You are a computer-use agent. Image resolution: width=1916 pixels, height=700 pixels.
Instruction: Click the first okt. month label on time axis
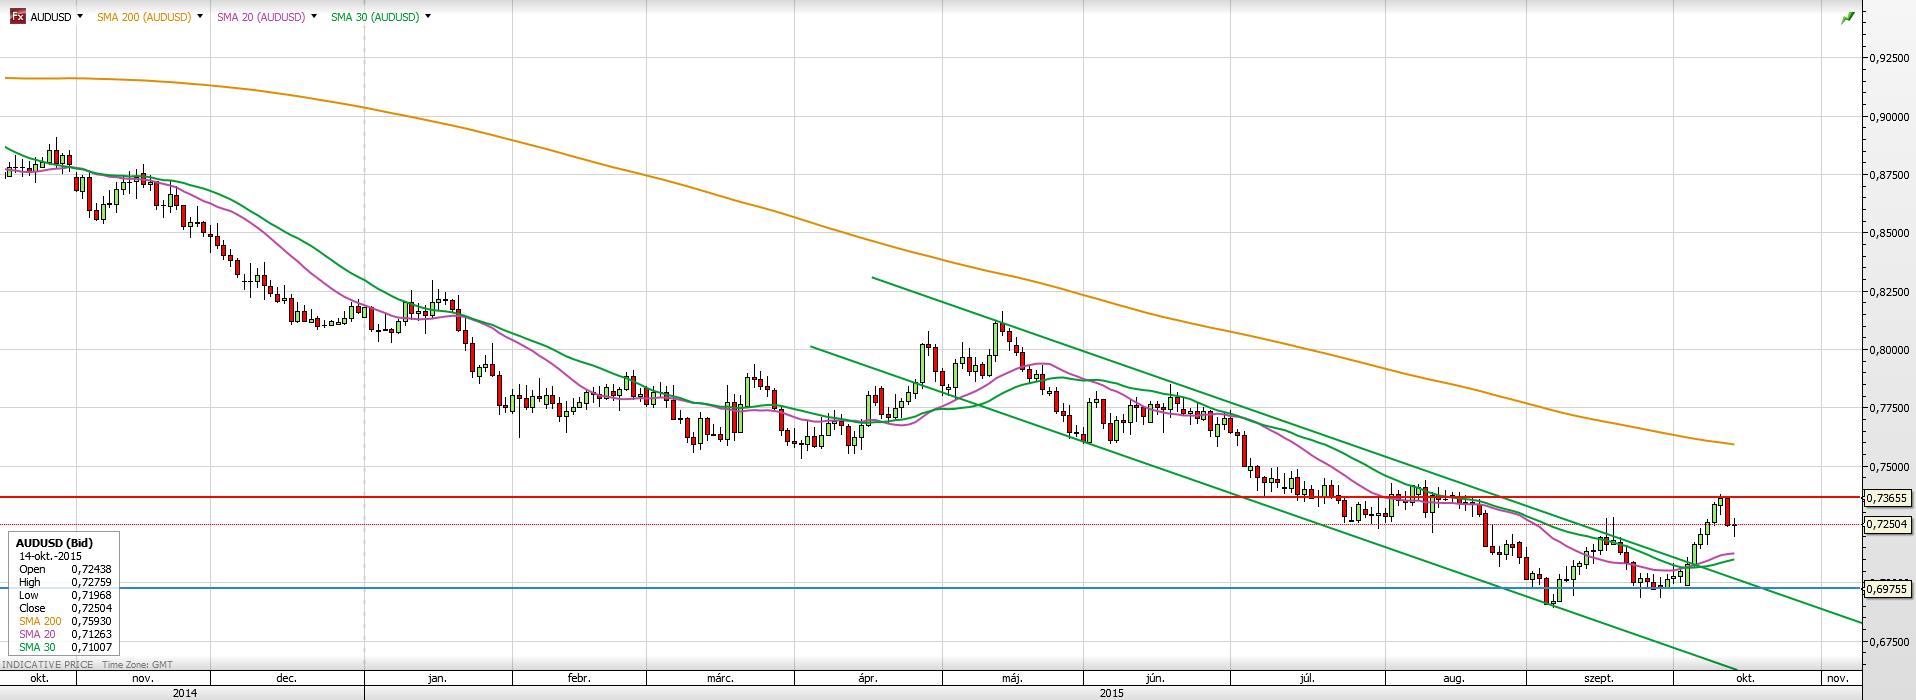coord(39,678)
